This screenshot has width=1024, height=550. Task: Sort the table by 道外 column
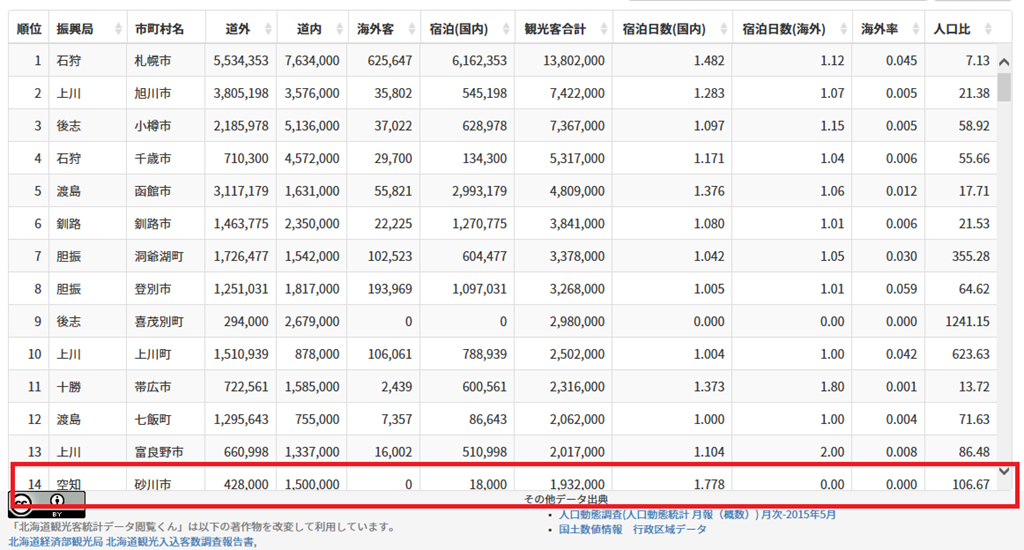click(240, 29)
